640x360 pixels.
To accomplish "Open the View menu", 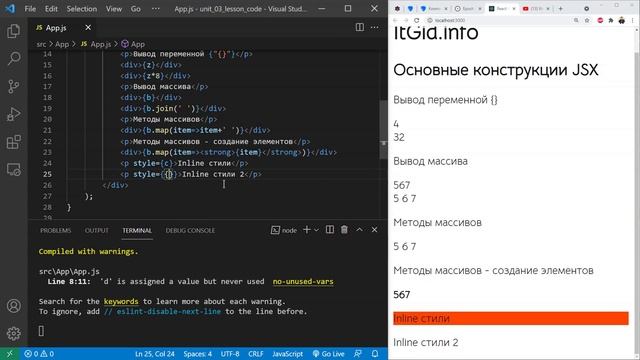I will click(x=114, y=9).
